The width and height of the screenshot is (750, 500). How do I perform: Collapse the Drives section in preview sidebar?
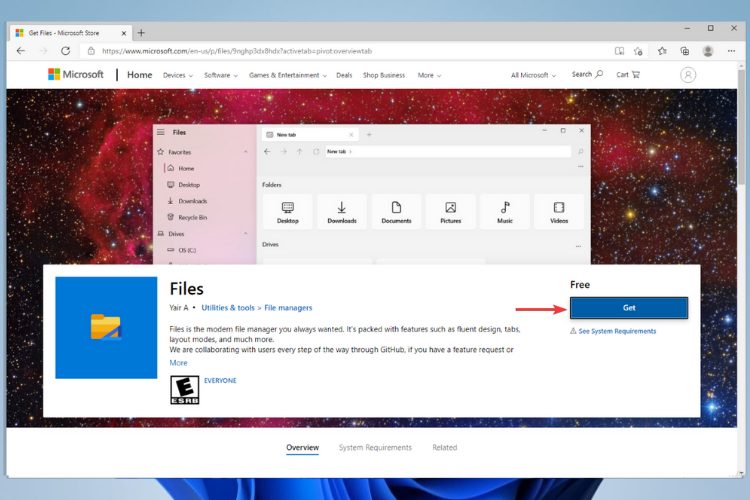point(246,233)
